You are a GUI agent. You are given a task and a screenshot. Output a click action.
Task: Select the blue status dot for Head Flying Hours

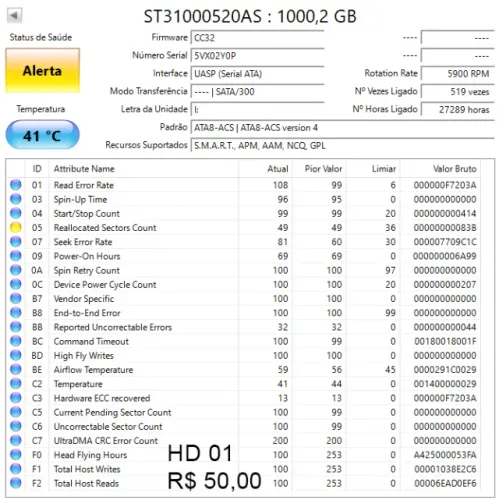[x=15, y=455]
